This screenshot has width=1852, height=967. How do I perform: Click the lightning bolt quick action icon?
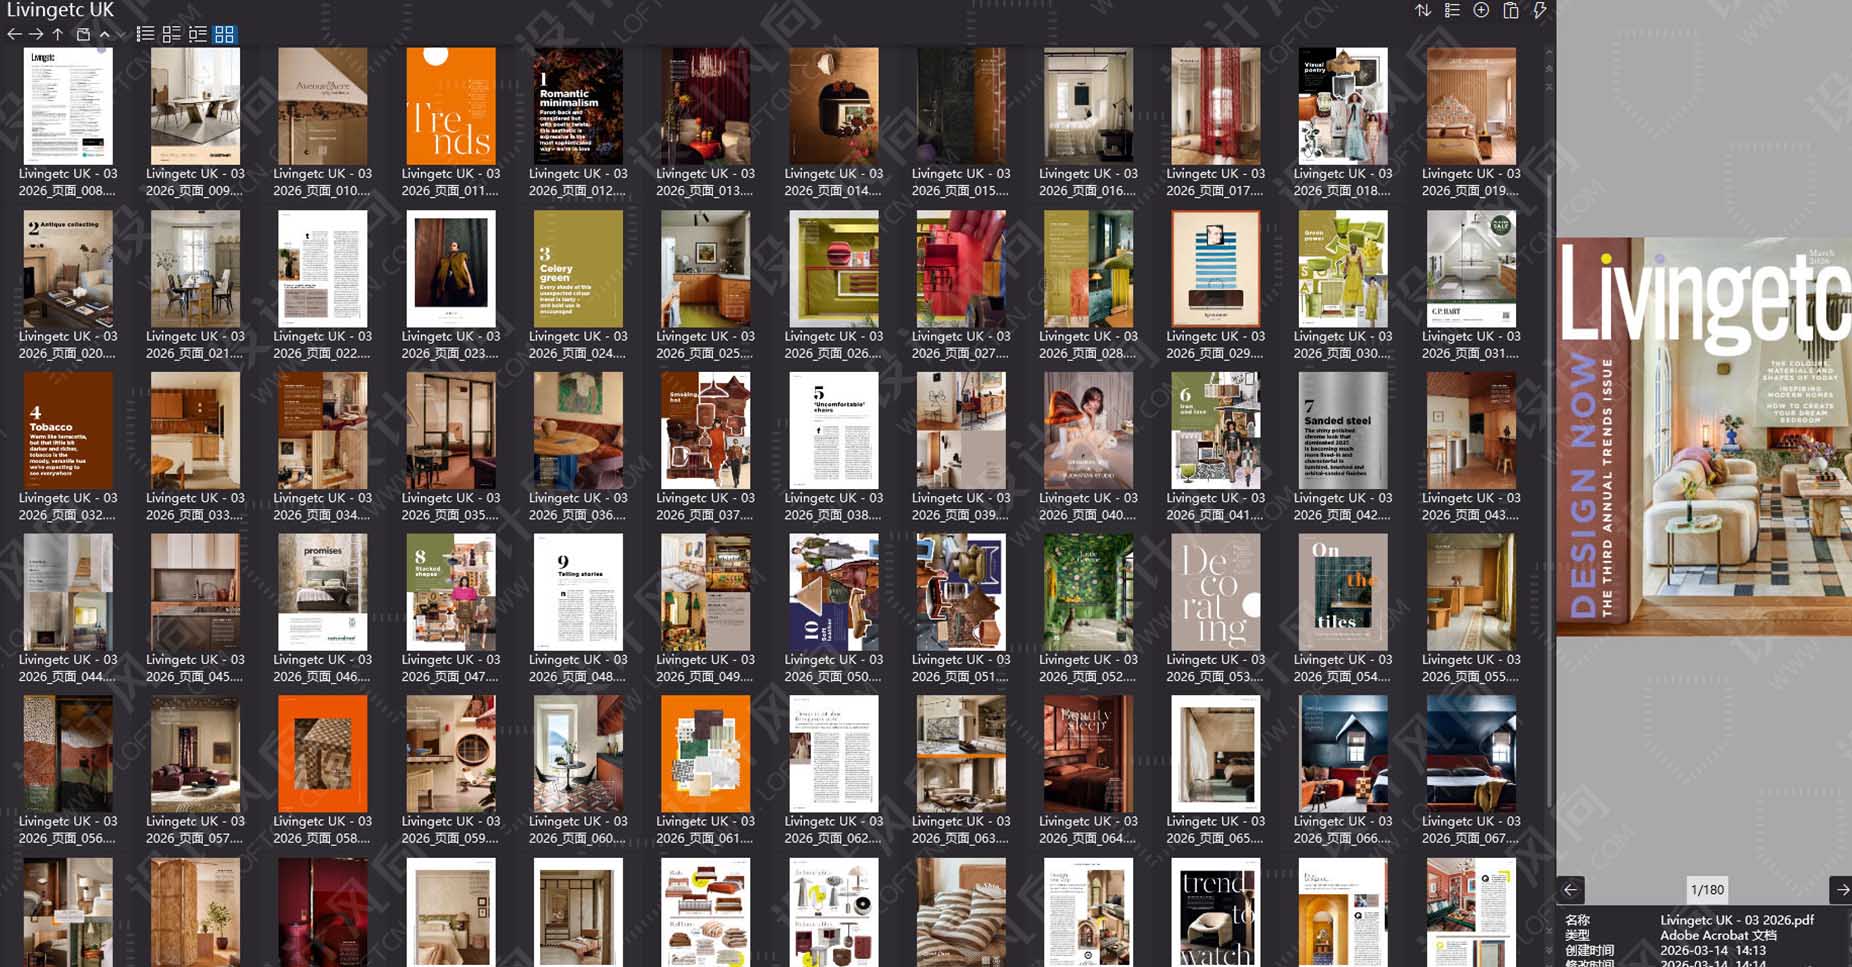point(1540,11)
